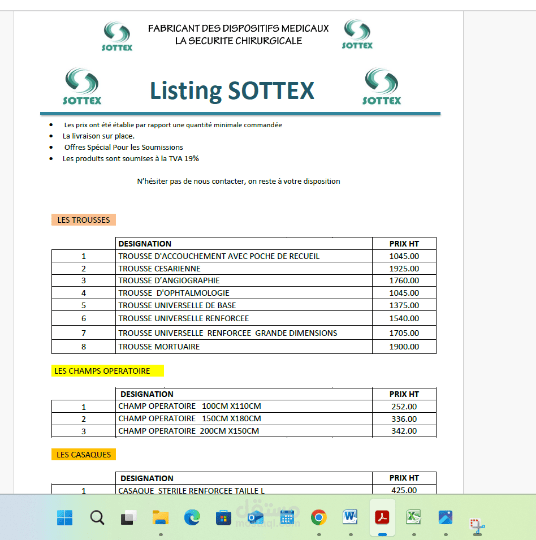Open the Windows Start menu
536x540 pixels.
[65, 517]
